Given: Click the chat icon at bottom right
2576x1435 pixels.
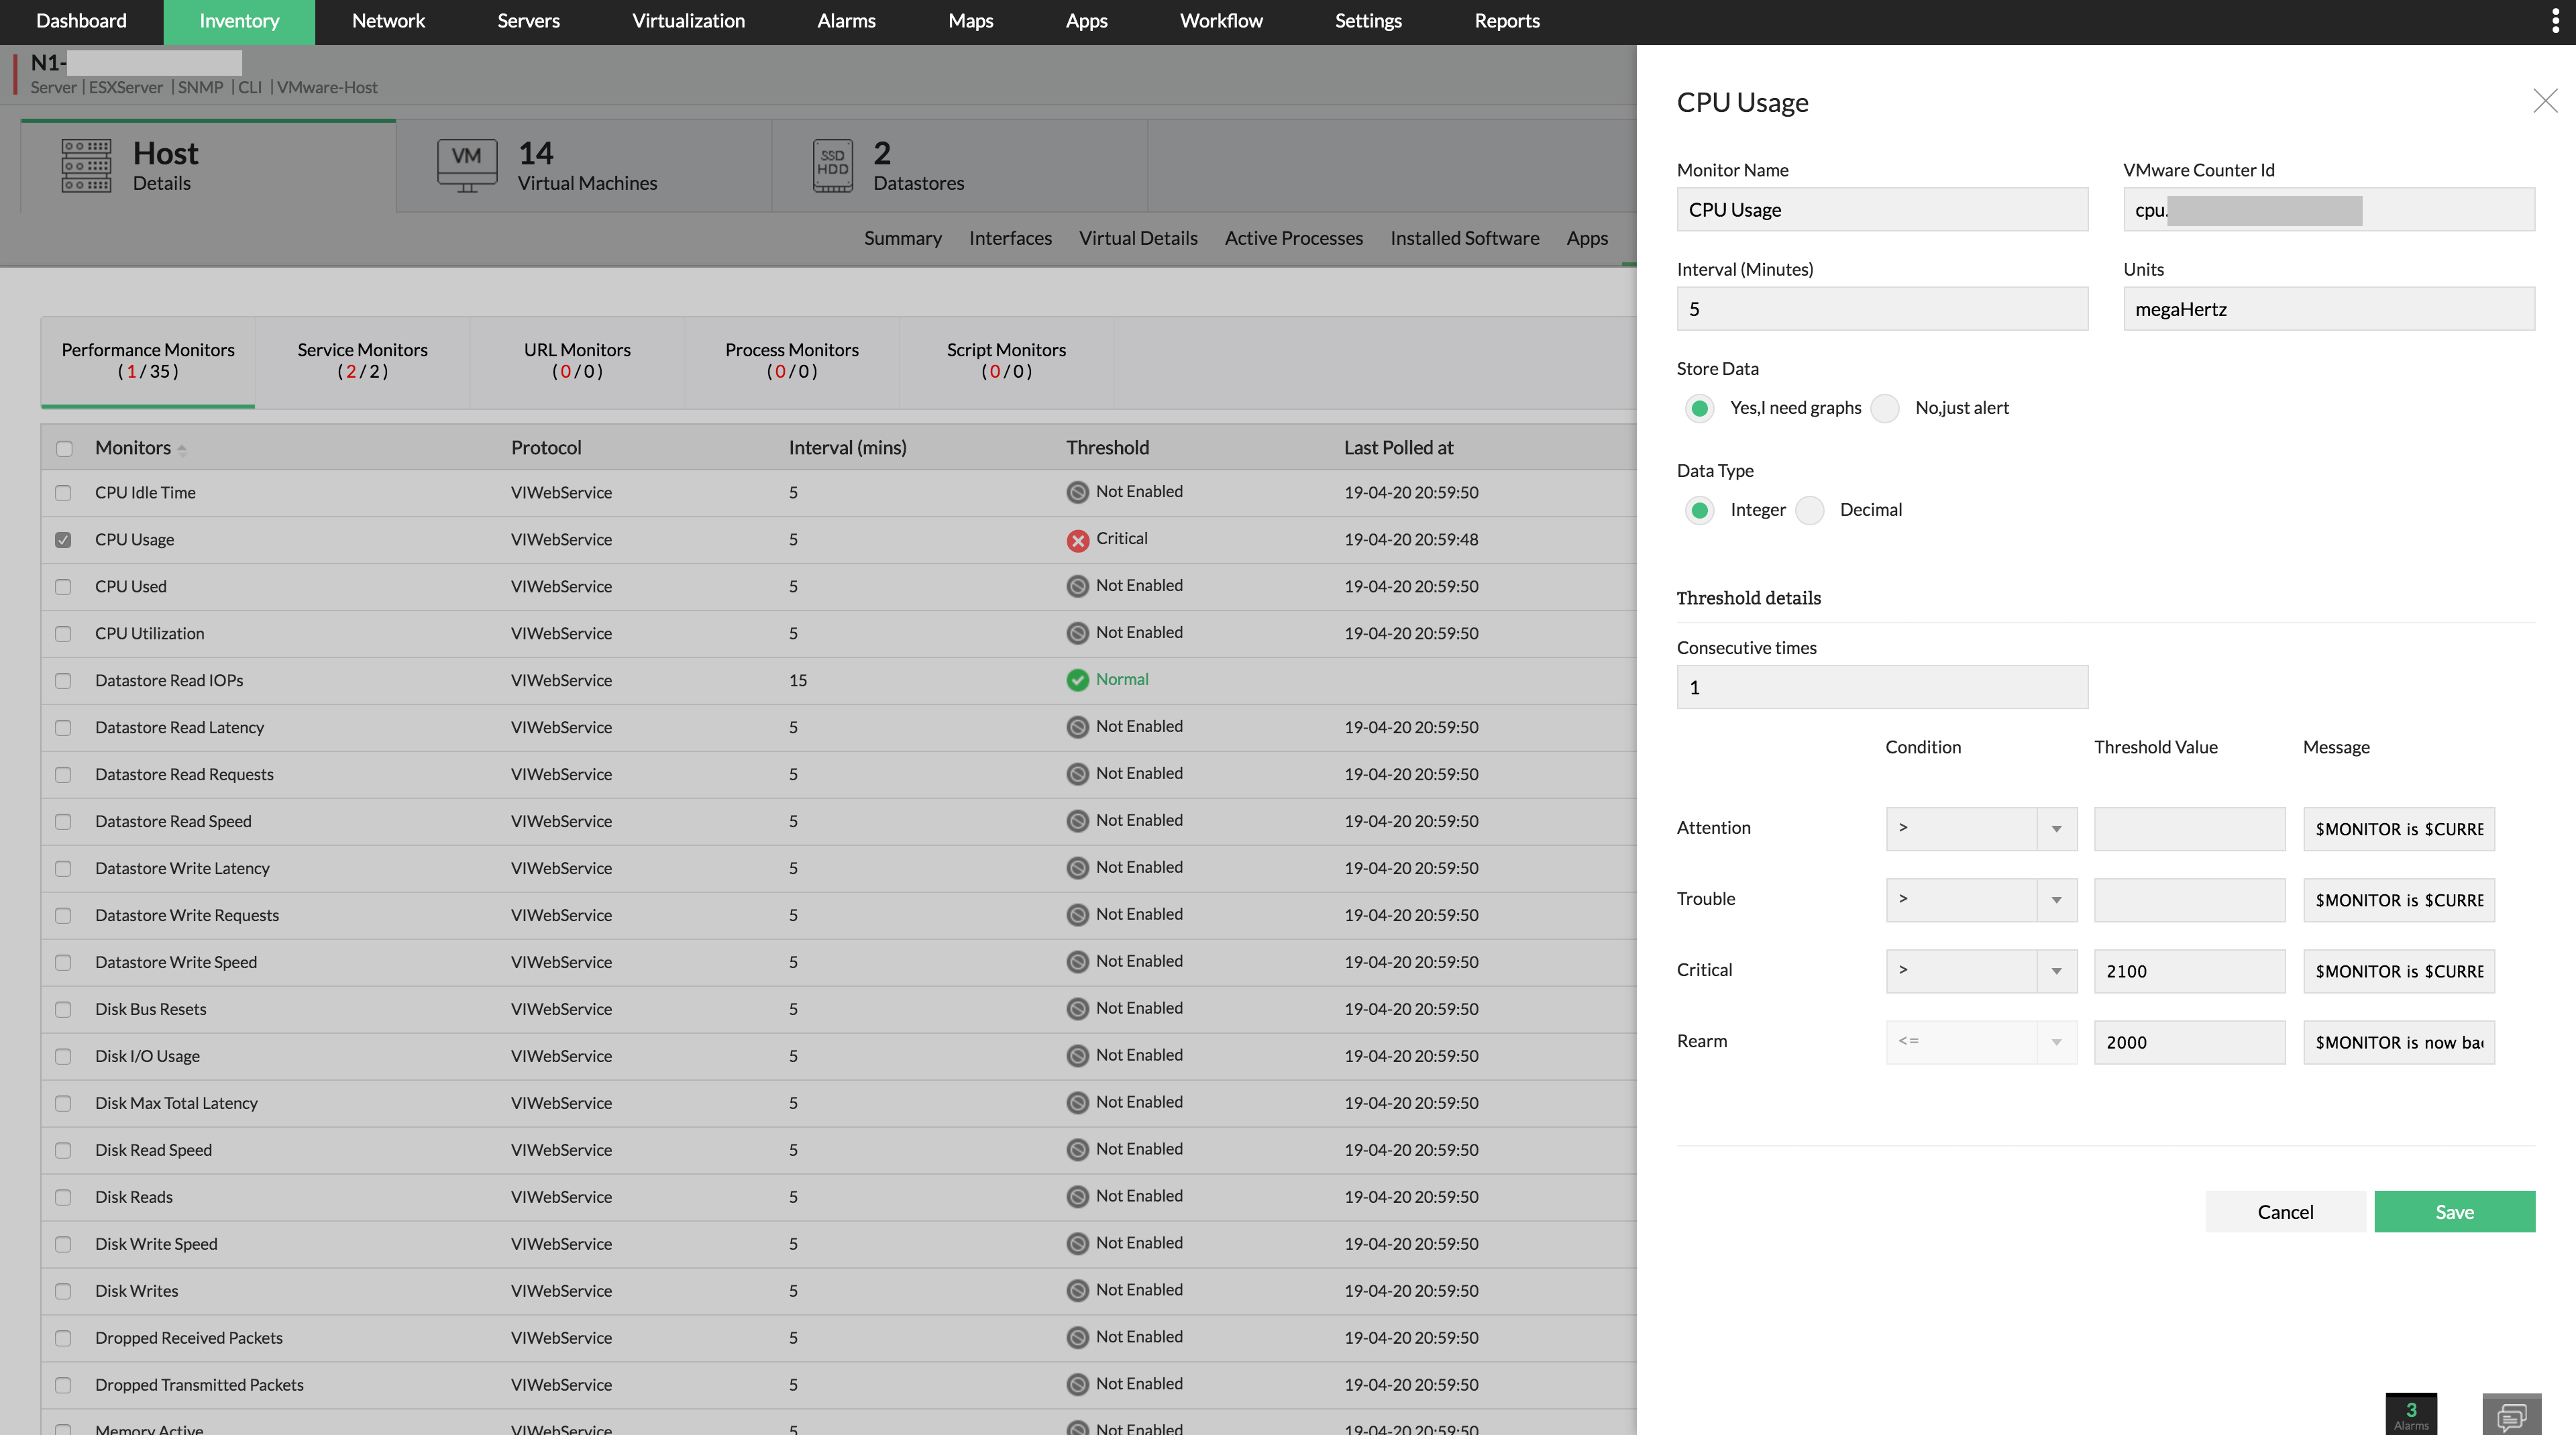Looking at the screenshot, I should (x=2512, y=1418).
